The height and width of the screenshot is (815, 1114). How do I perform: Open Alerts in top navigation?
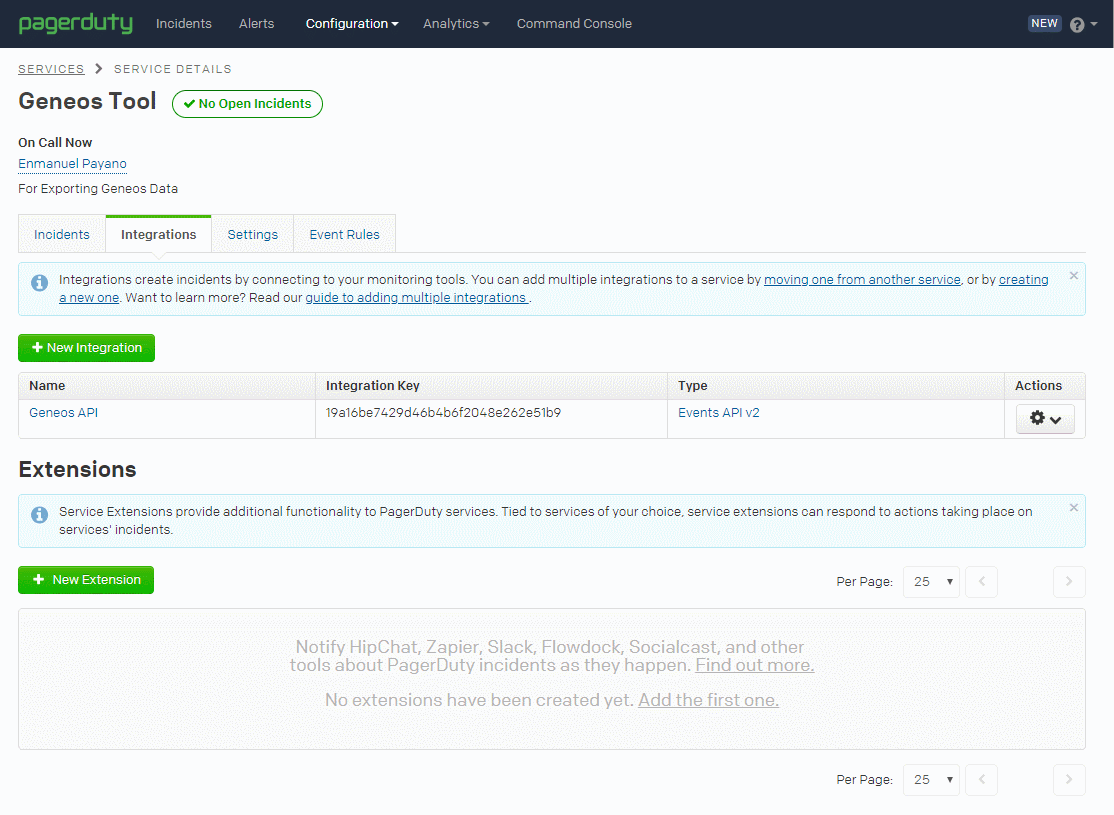pyautogui.click(x=256, y=23)
